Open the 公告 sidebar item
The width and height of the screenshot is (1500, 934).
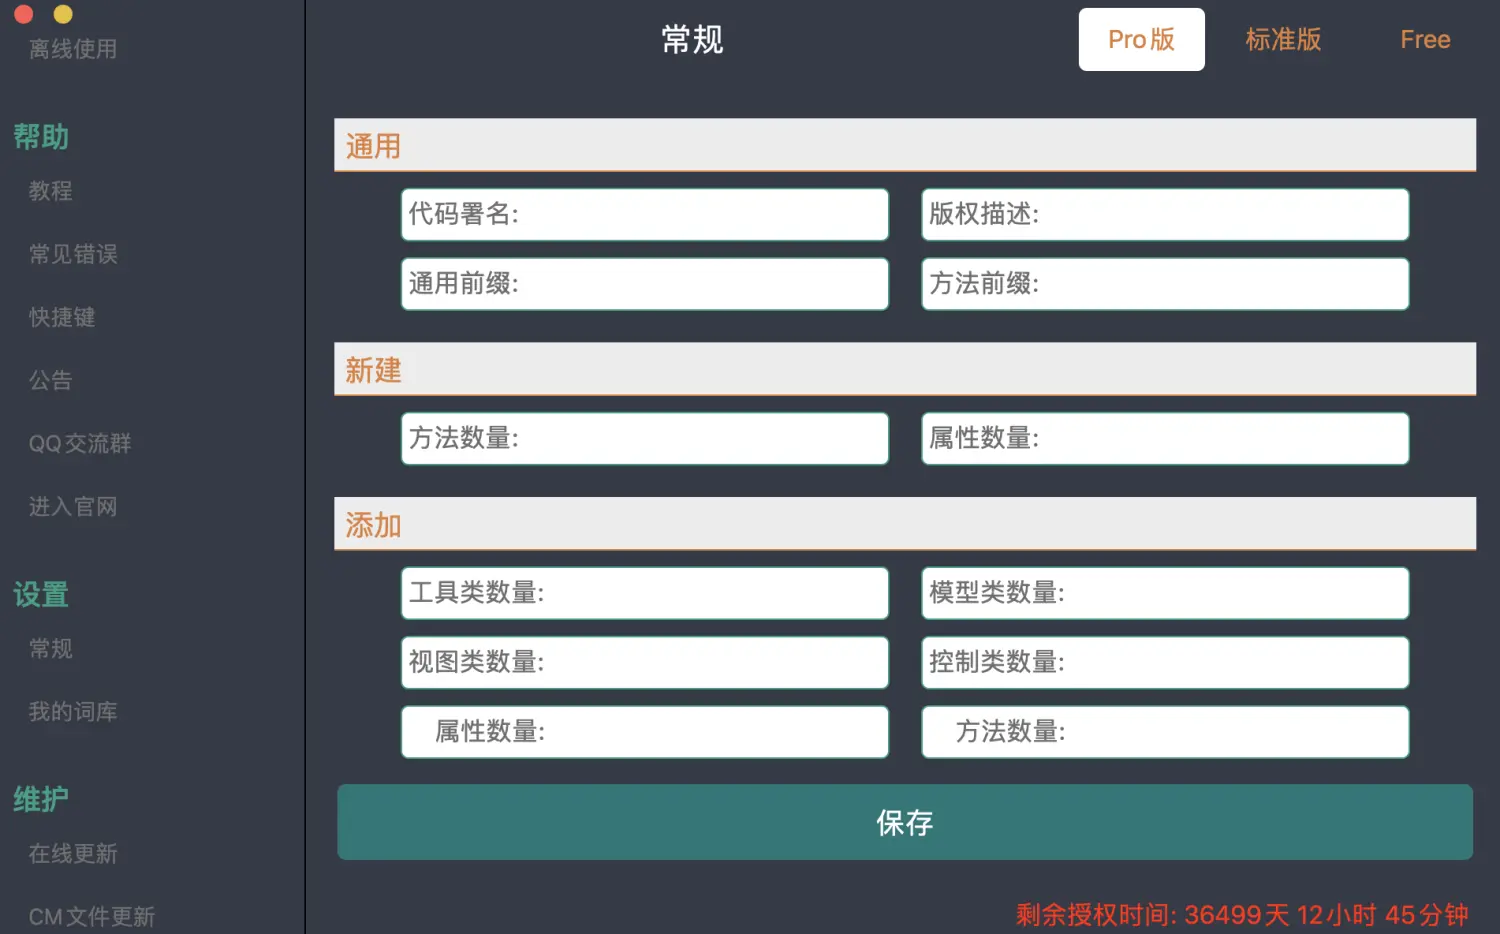51,380
